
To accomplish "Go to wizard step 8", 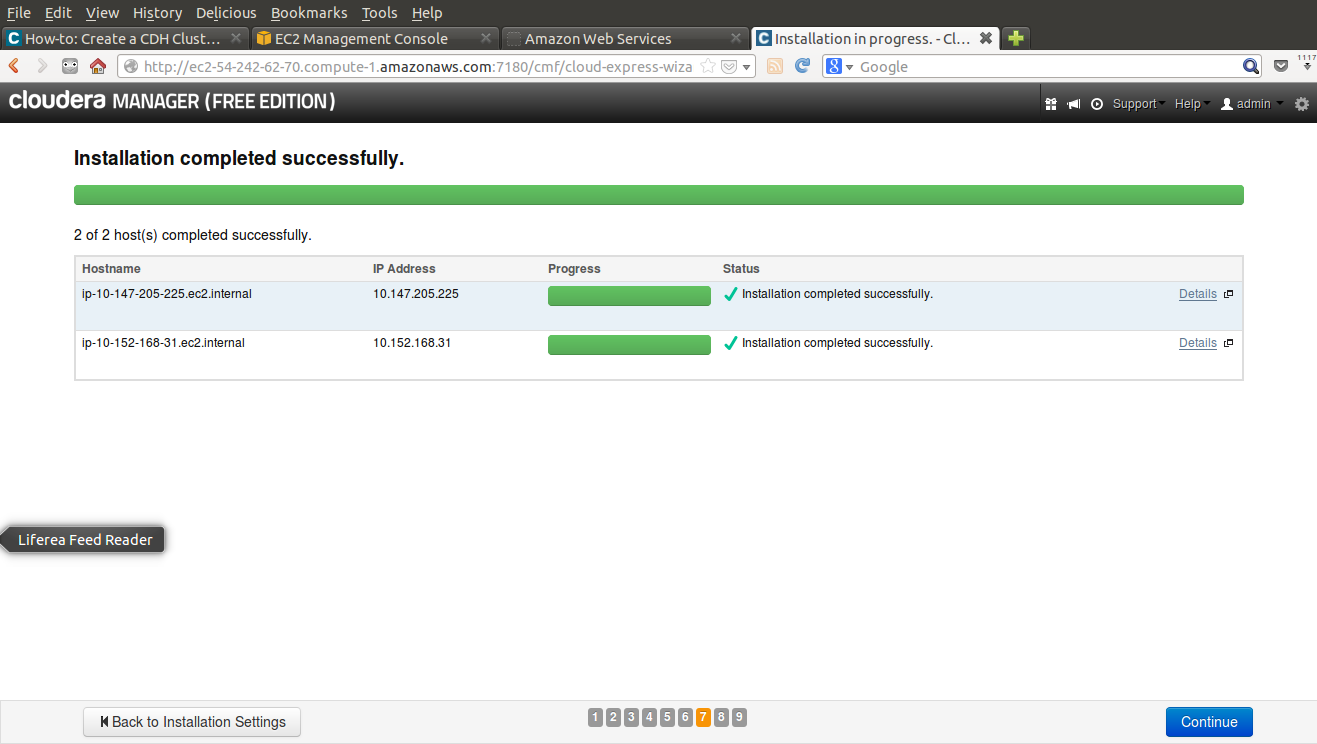I will coord(722,717).
